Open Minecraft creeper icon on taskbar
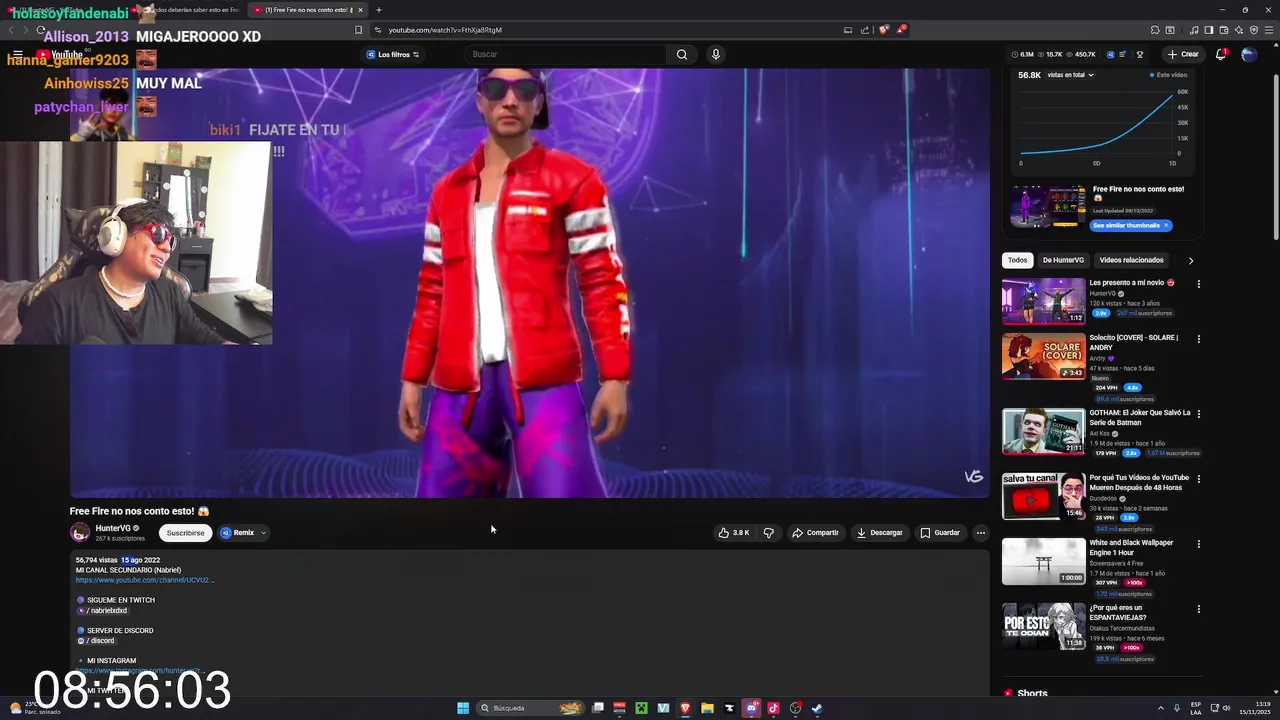 [641, 708]
